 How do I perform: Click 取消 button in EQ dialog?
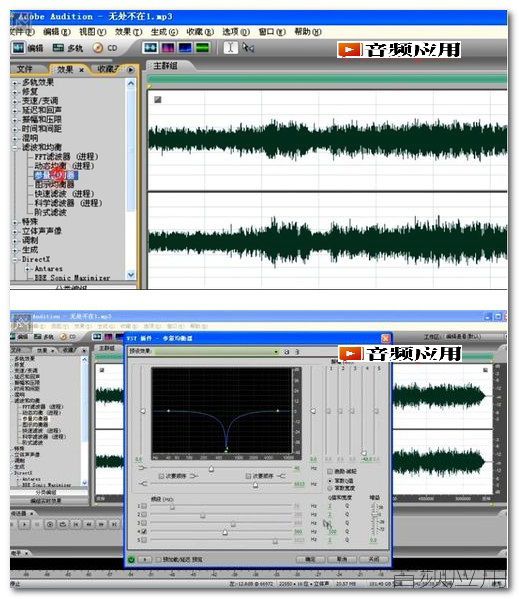tap(342, 559)
